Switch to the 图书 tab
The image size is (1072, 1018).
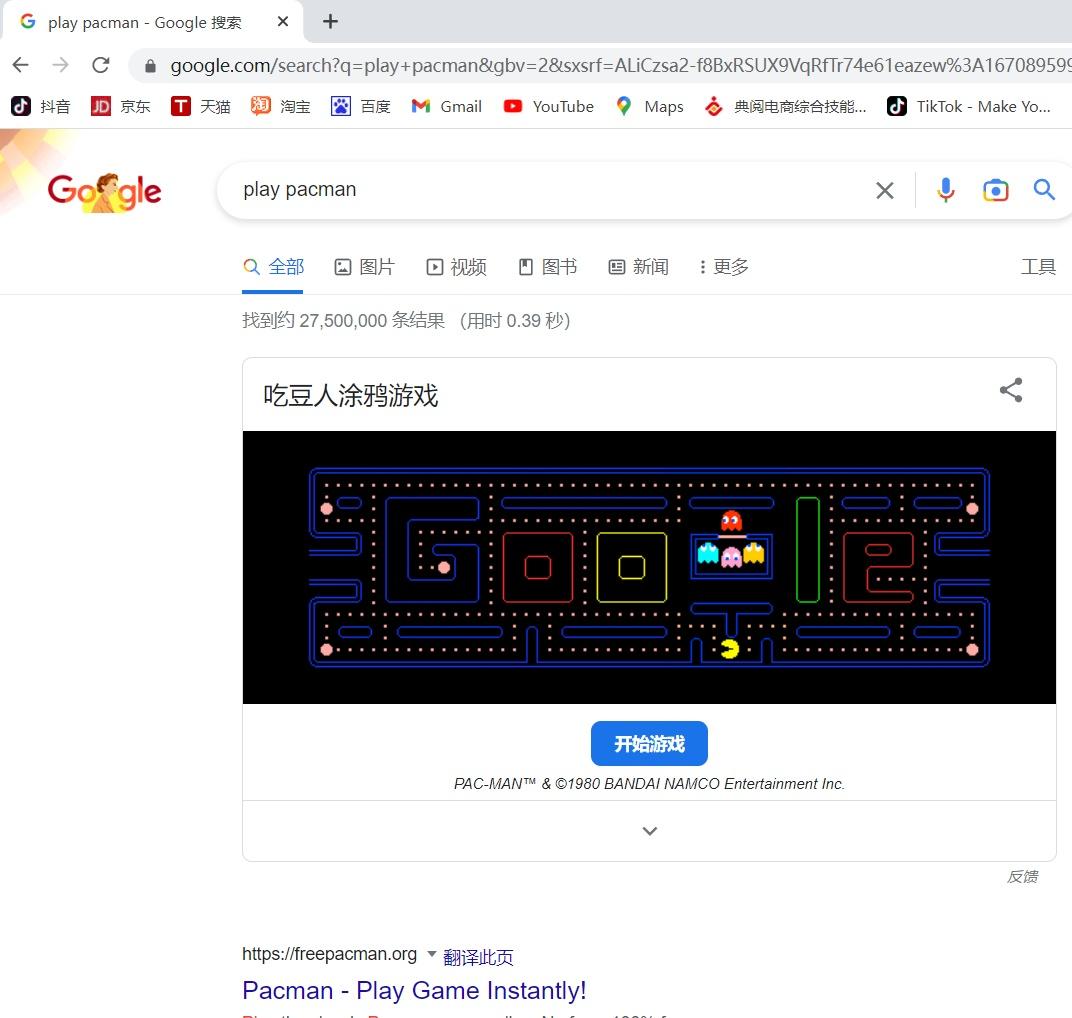[548, 267]
